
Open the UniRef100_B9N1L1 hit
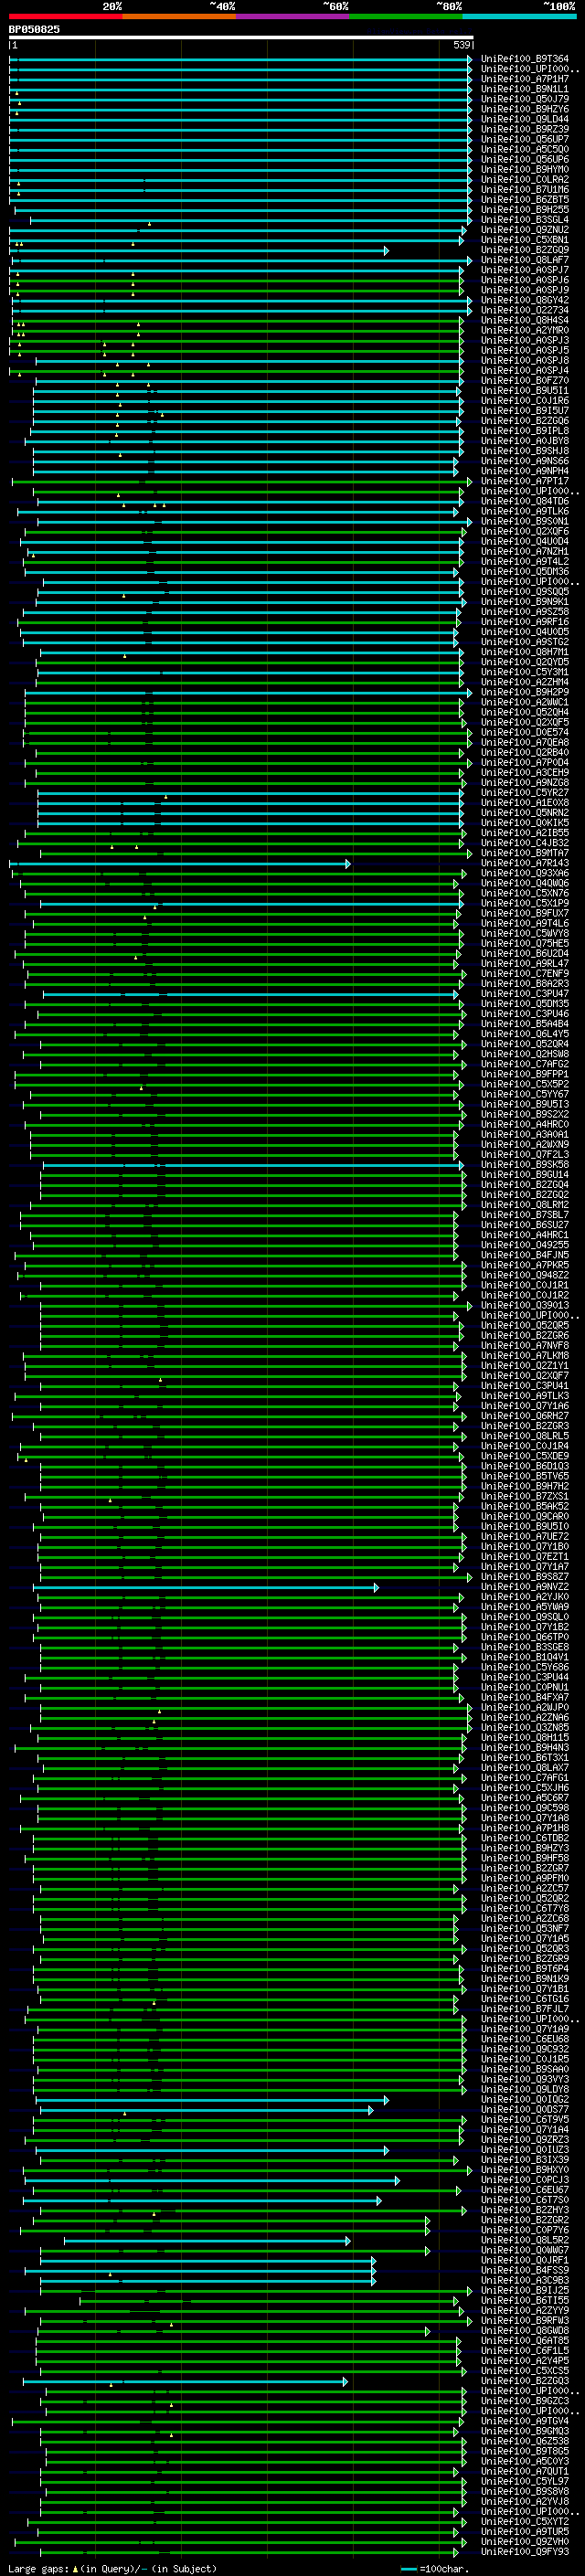point(525,89)
